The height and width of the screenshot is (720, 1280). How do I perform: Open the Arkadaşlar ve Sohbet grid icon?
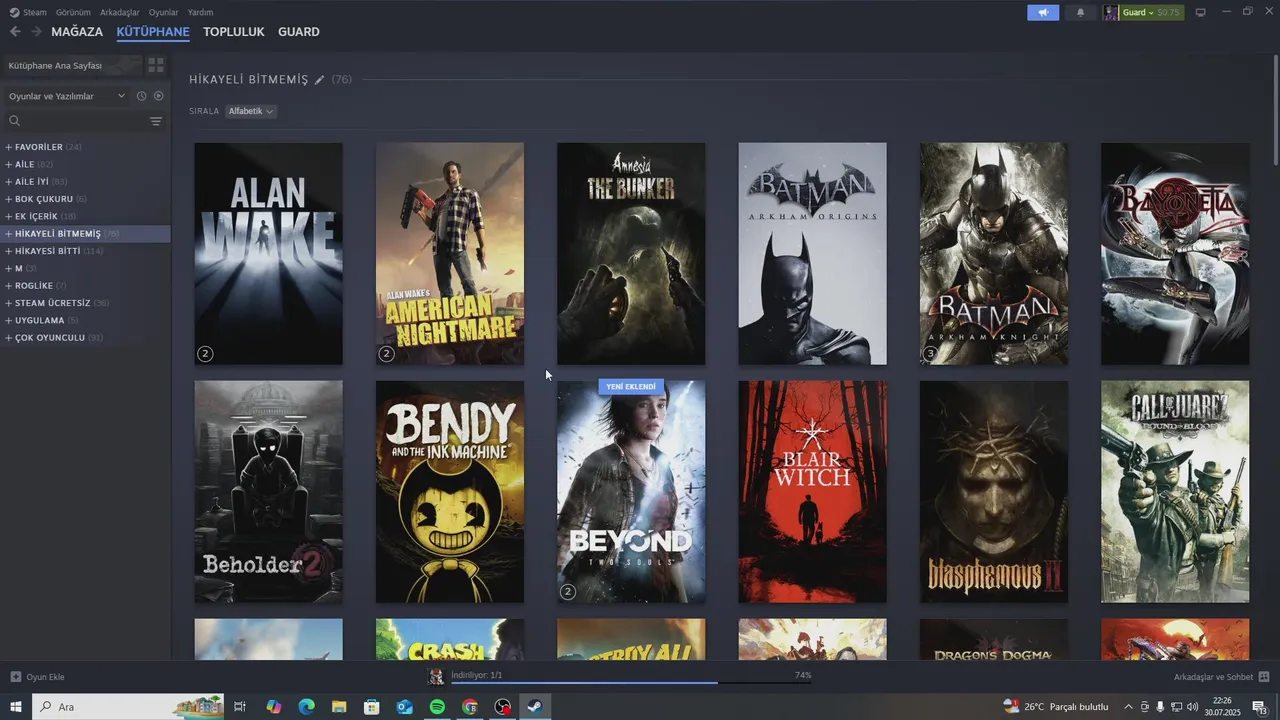(1264, 677)
